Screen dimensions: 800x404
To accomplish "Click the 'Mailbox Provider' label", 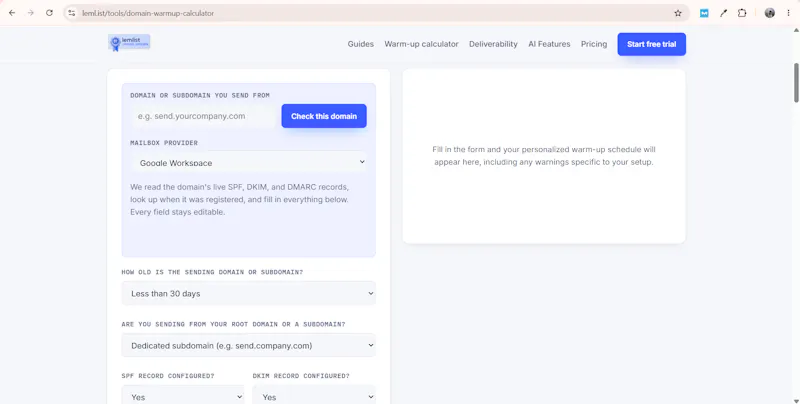I will [x=164, y=143].
